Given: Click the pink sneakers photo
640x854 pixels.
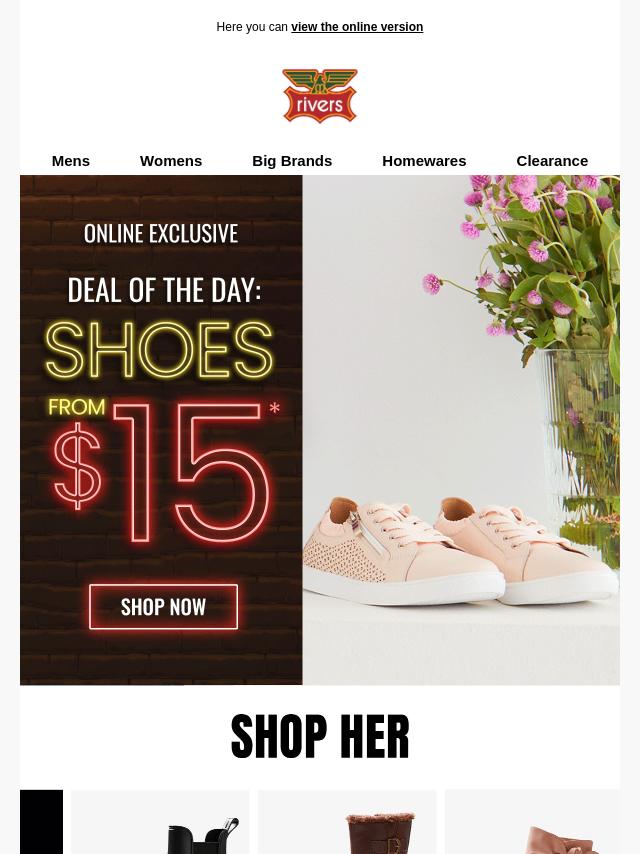Looking at the screenshot, I should click(460, 550).
